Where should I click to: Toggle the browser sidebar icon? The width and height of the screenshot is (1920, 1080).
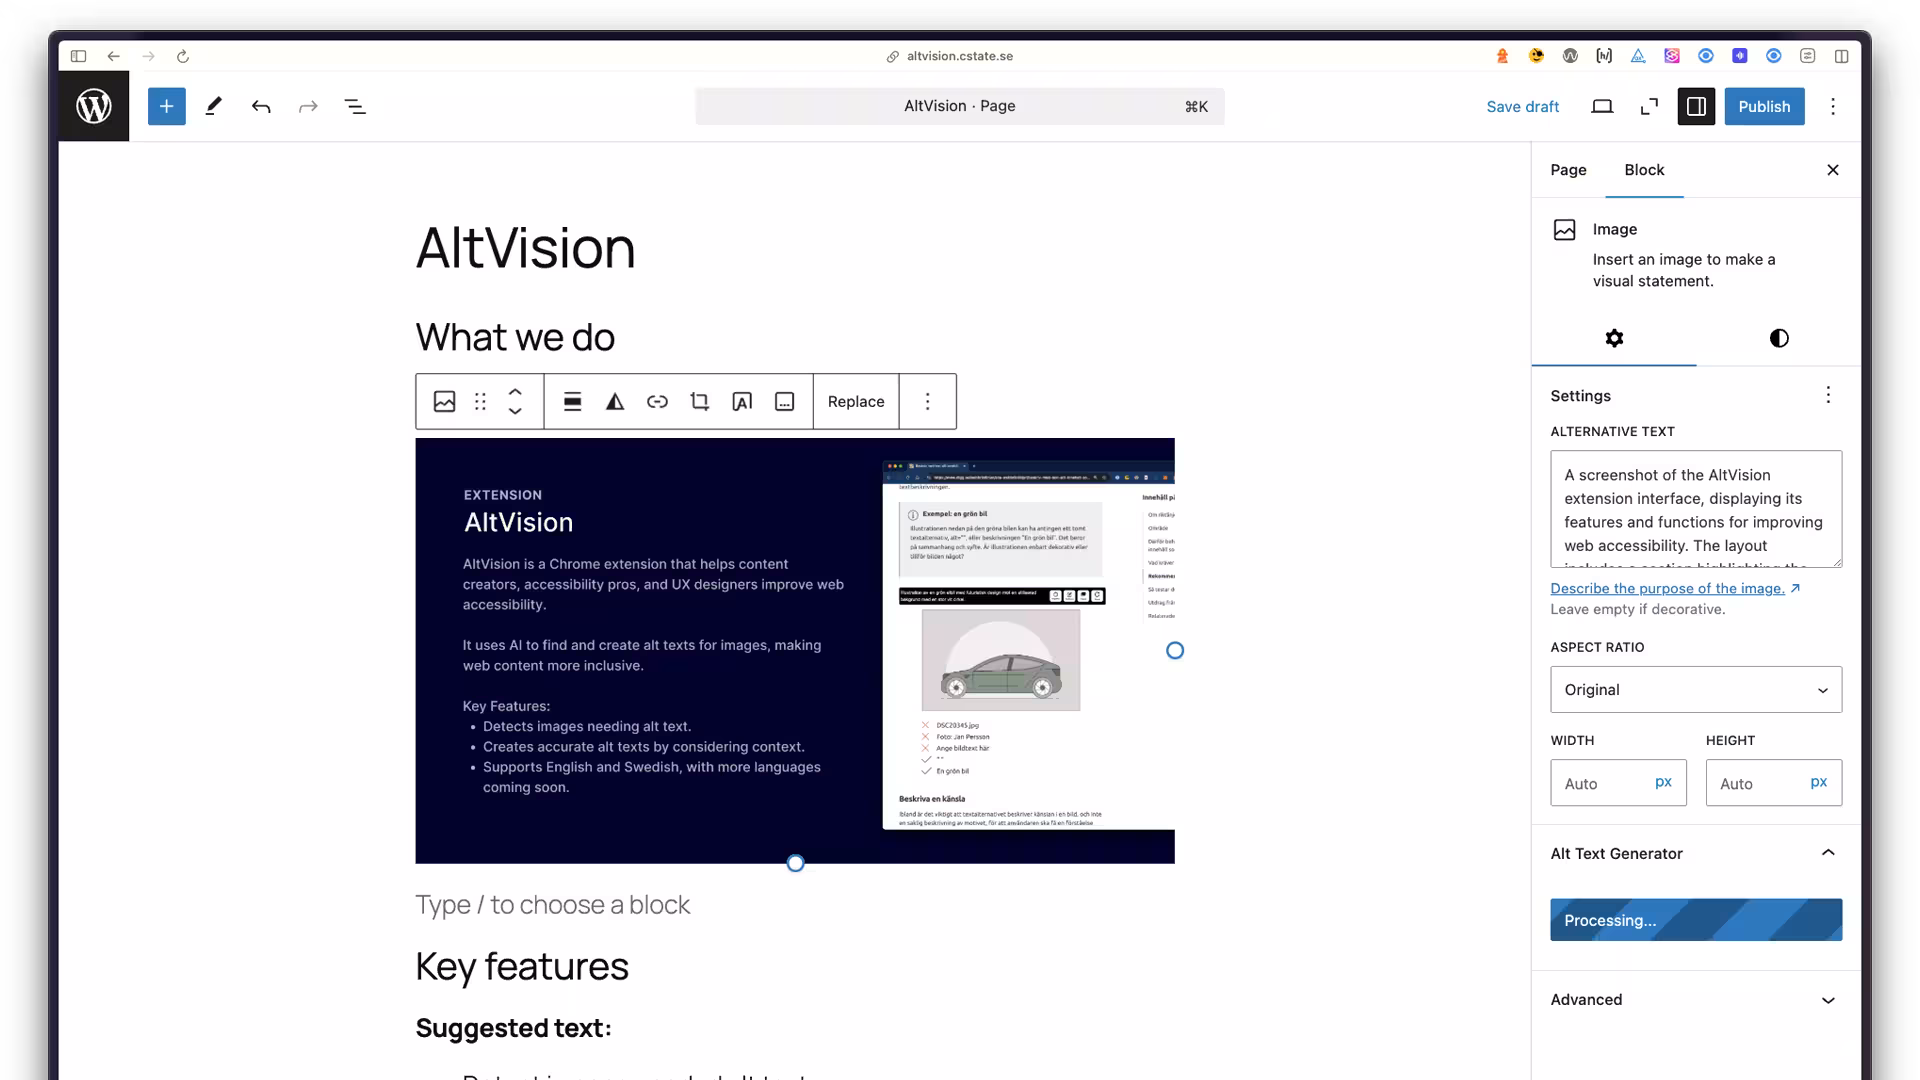pos(78,56)
